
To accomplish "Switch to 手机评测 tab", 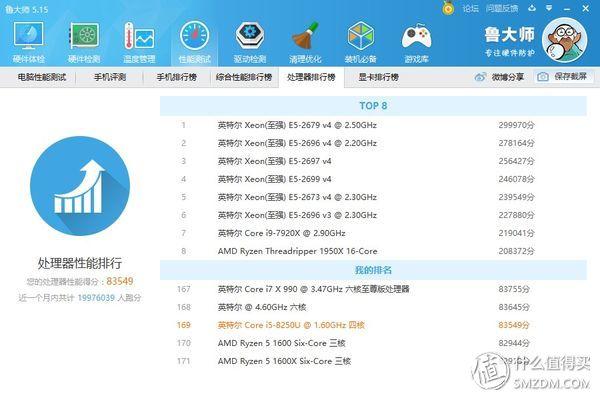I will tap(110, 77).
